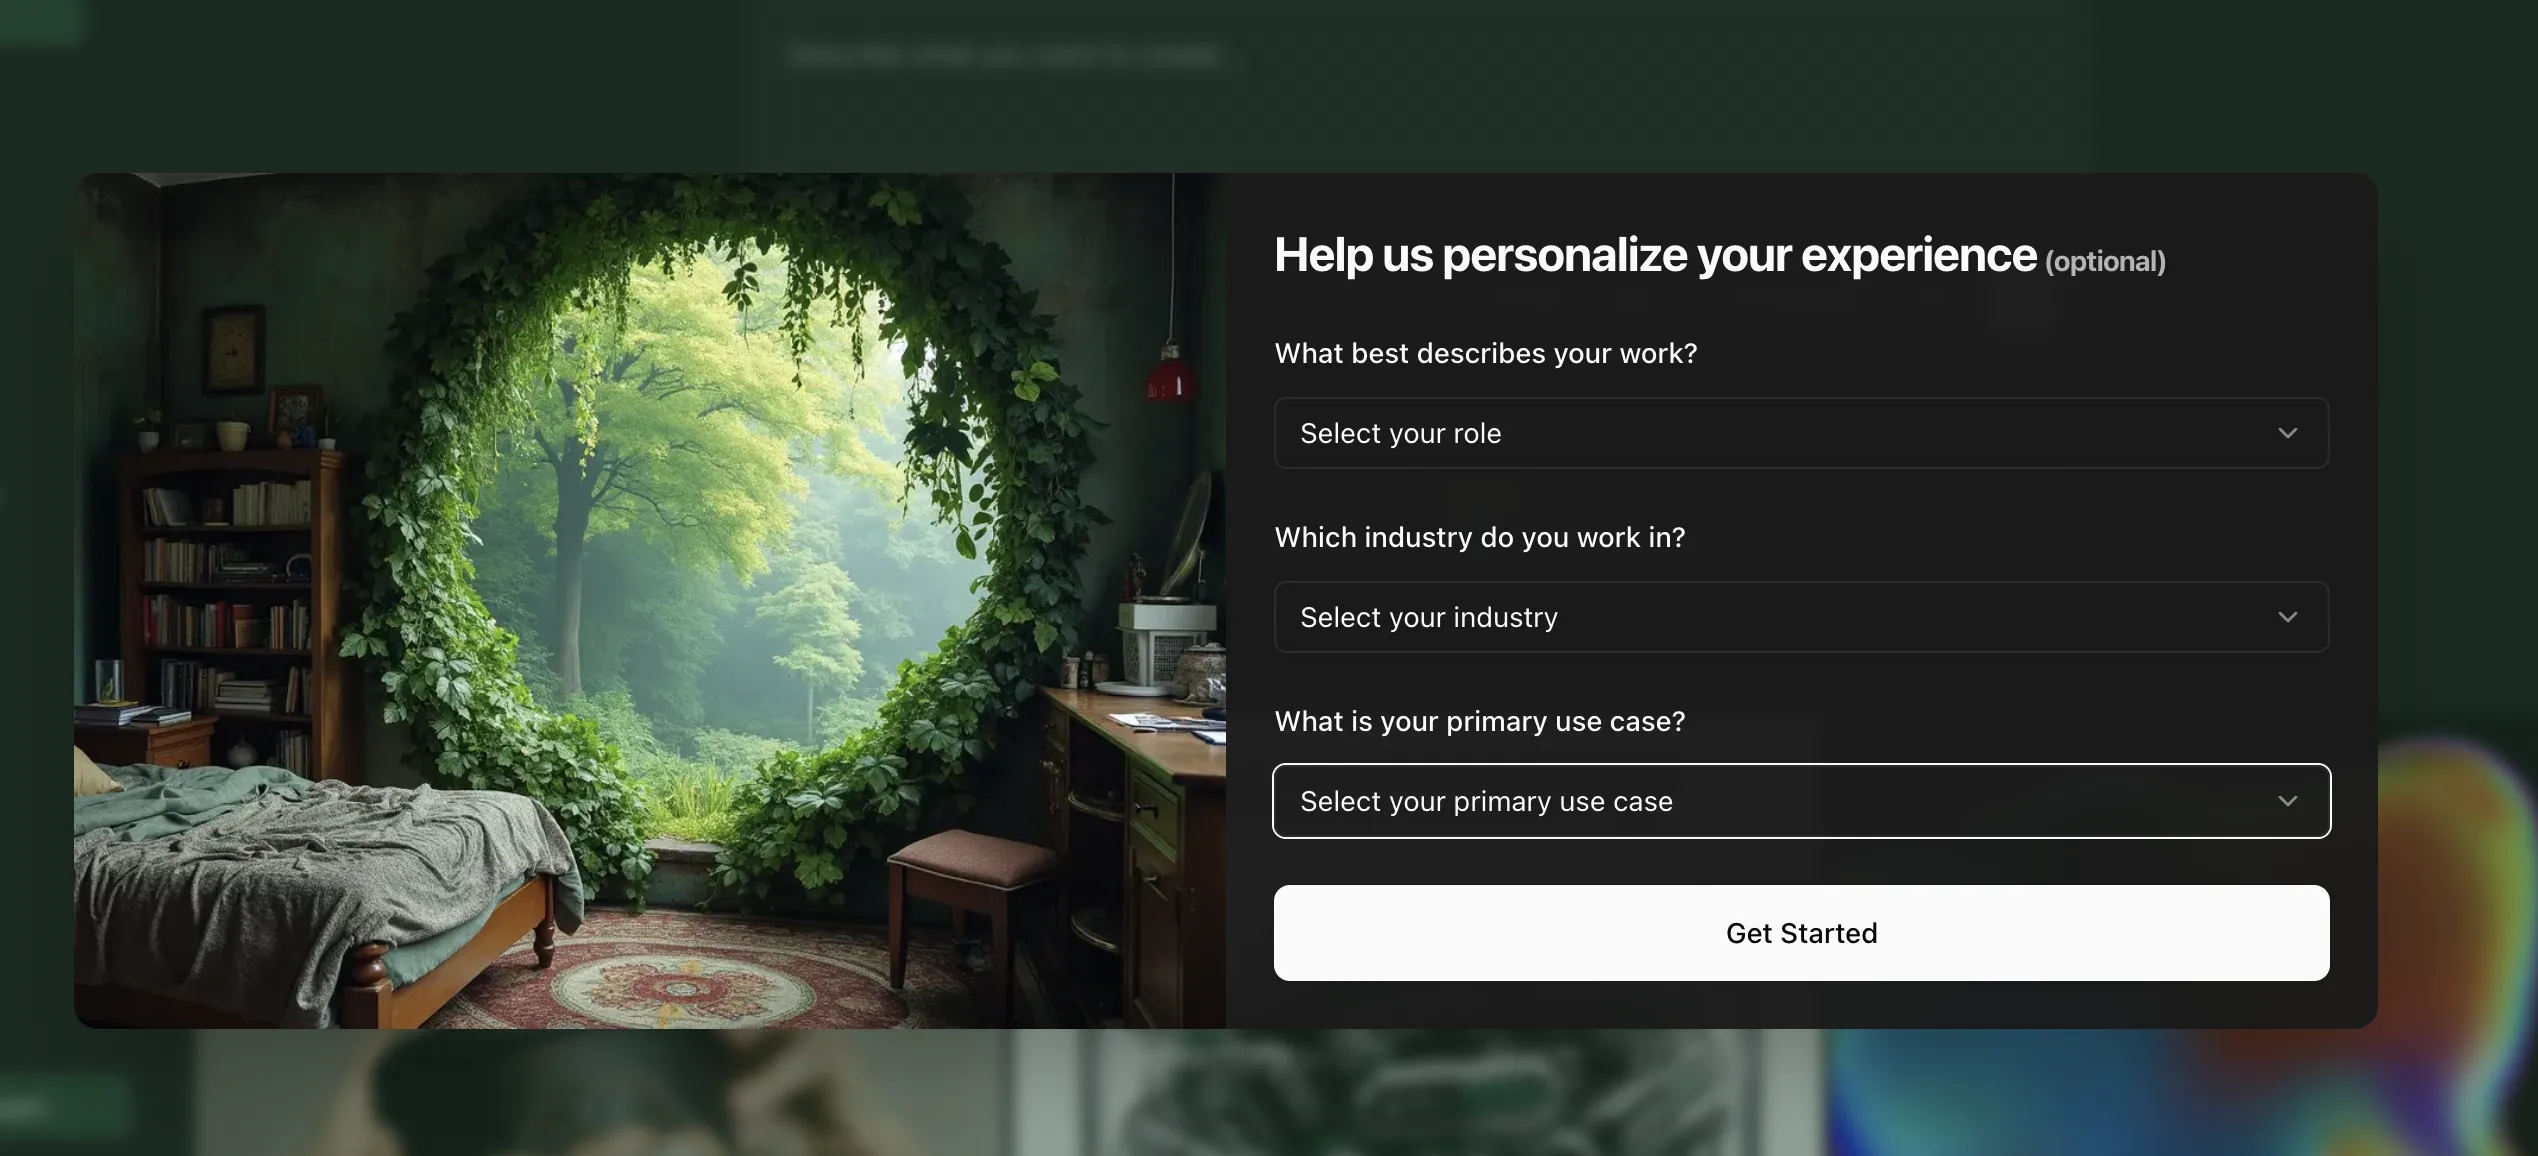Image resolution: width=2538 pixels, height=1156 pixels.
Task: Click the chevron arrow in the use case field
Action: 2287,801
